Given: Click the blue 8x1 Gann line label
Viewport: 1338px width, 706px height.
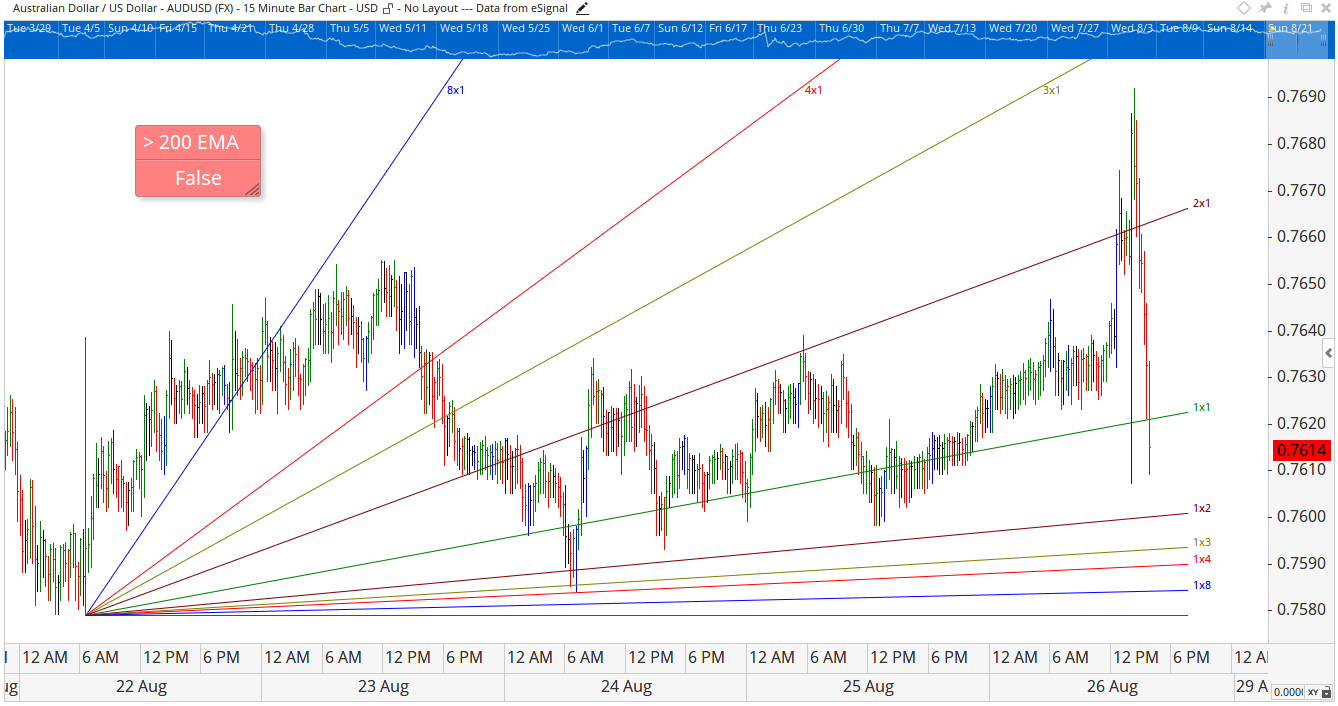Looking at the screenshot, I should (x=456, y=90).
